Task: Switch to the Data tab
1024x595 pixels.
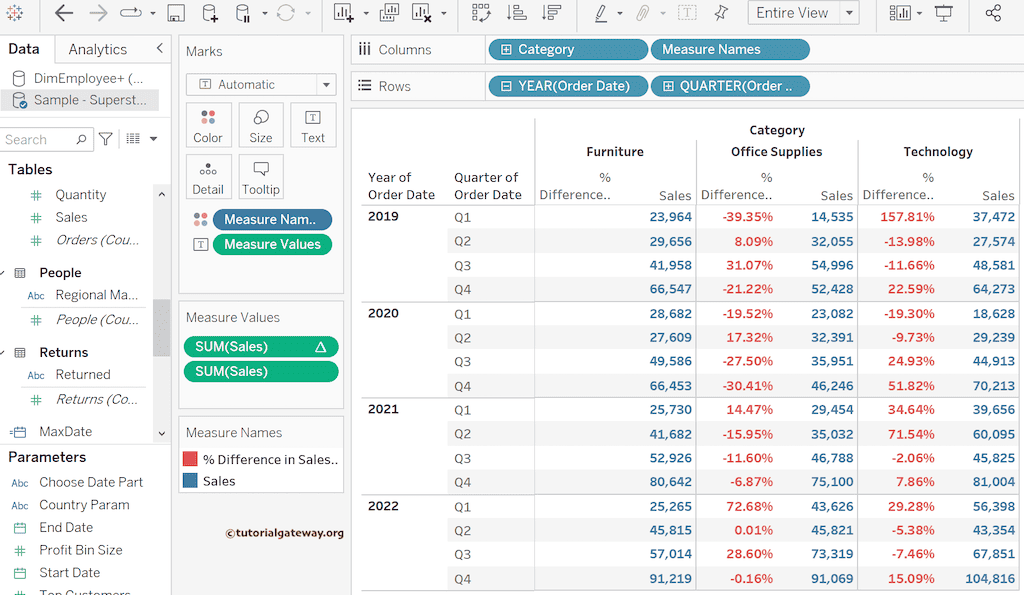Action: [x=25, y=48]
